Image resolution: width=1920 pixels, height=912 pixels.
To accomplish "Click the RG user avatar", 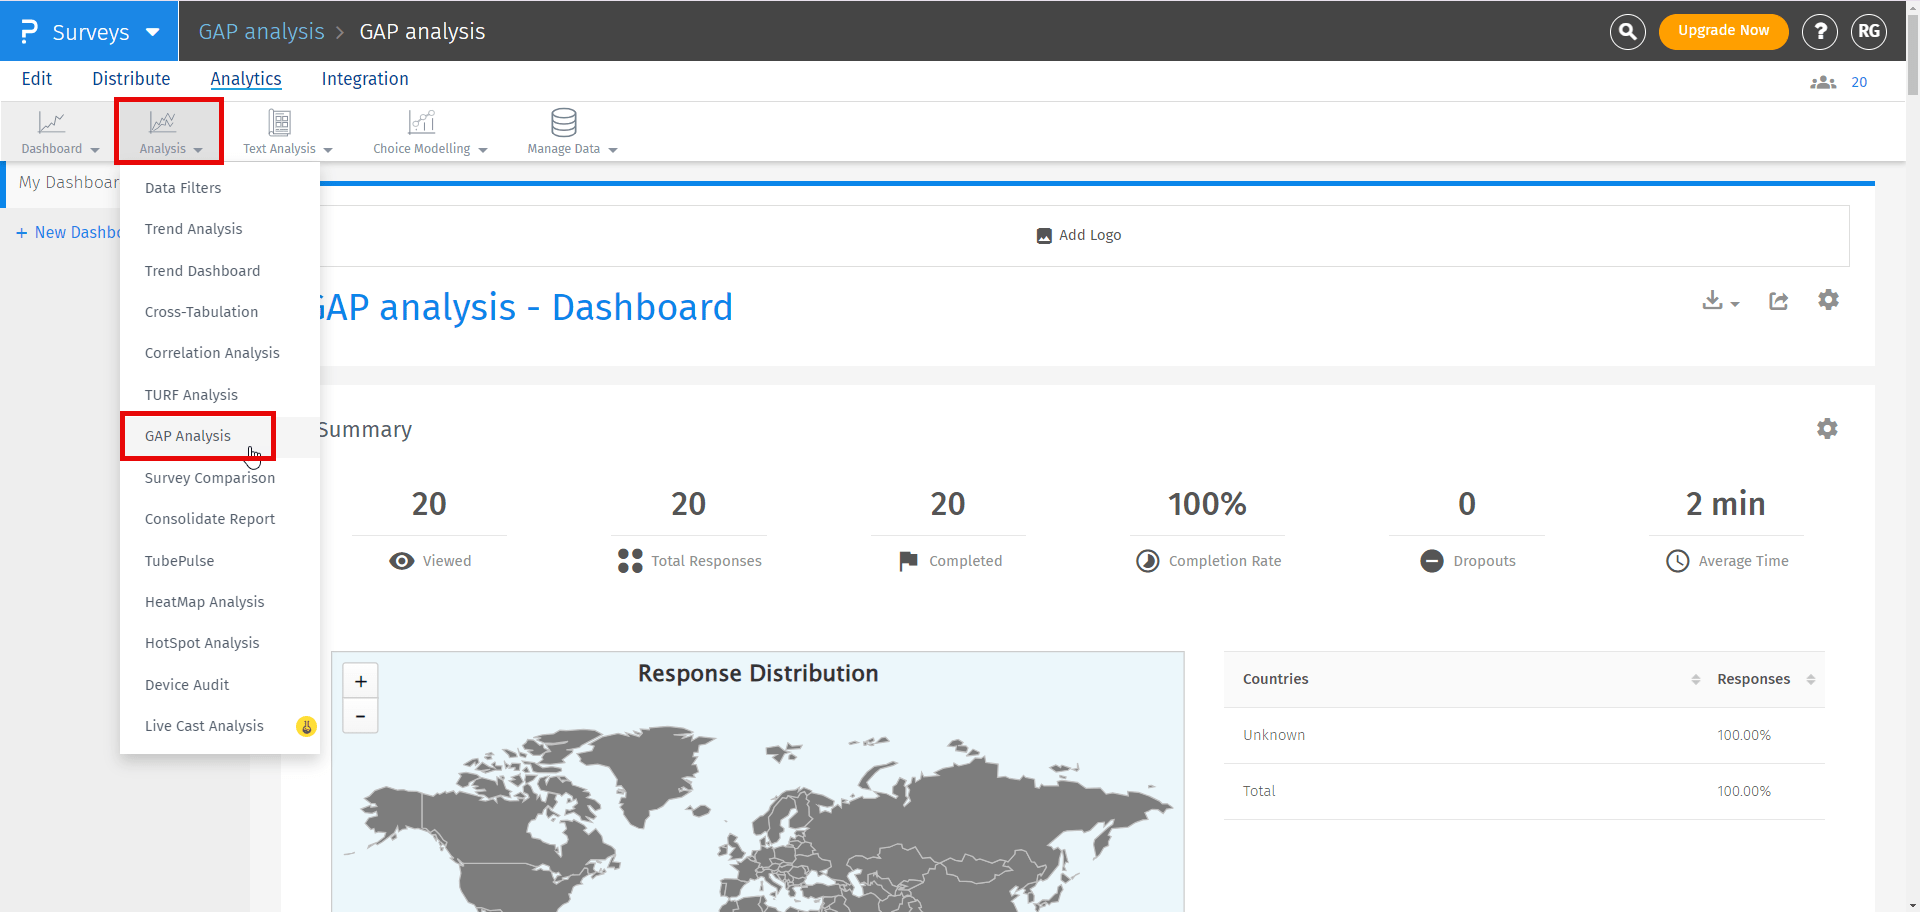I will click(1868, 32).
